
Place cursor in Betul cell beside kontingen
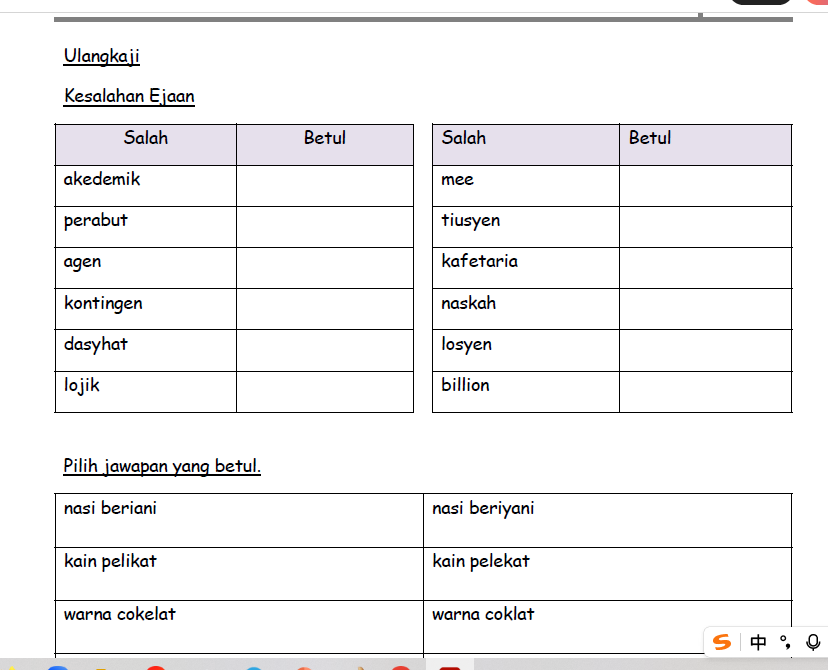[324, 309]
